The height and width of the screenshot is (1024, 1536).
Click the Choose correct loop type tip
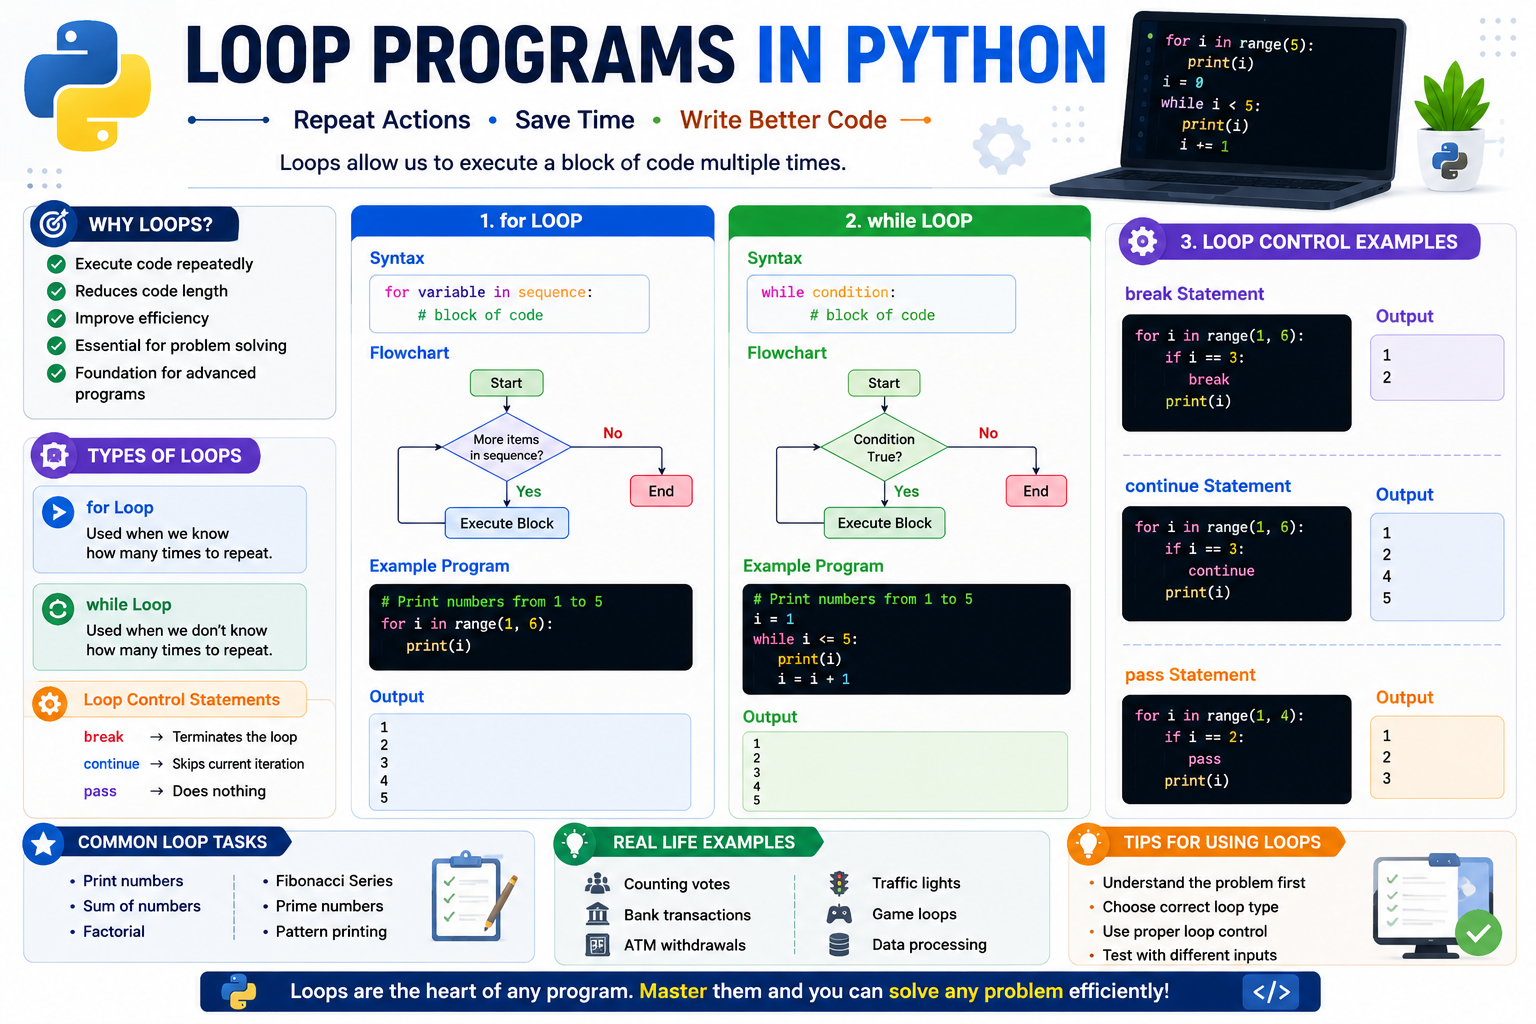(1190, 907)
